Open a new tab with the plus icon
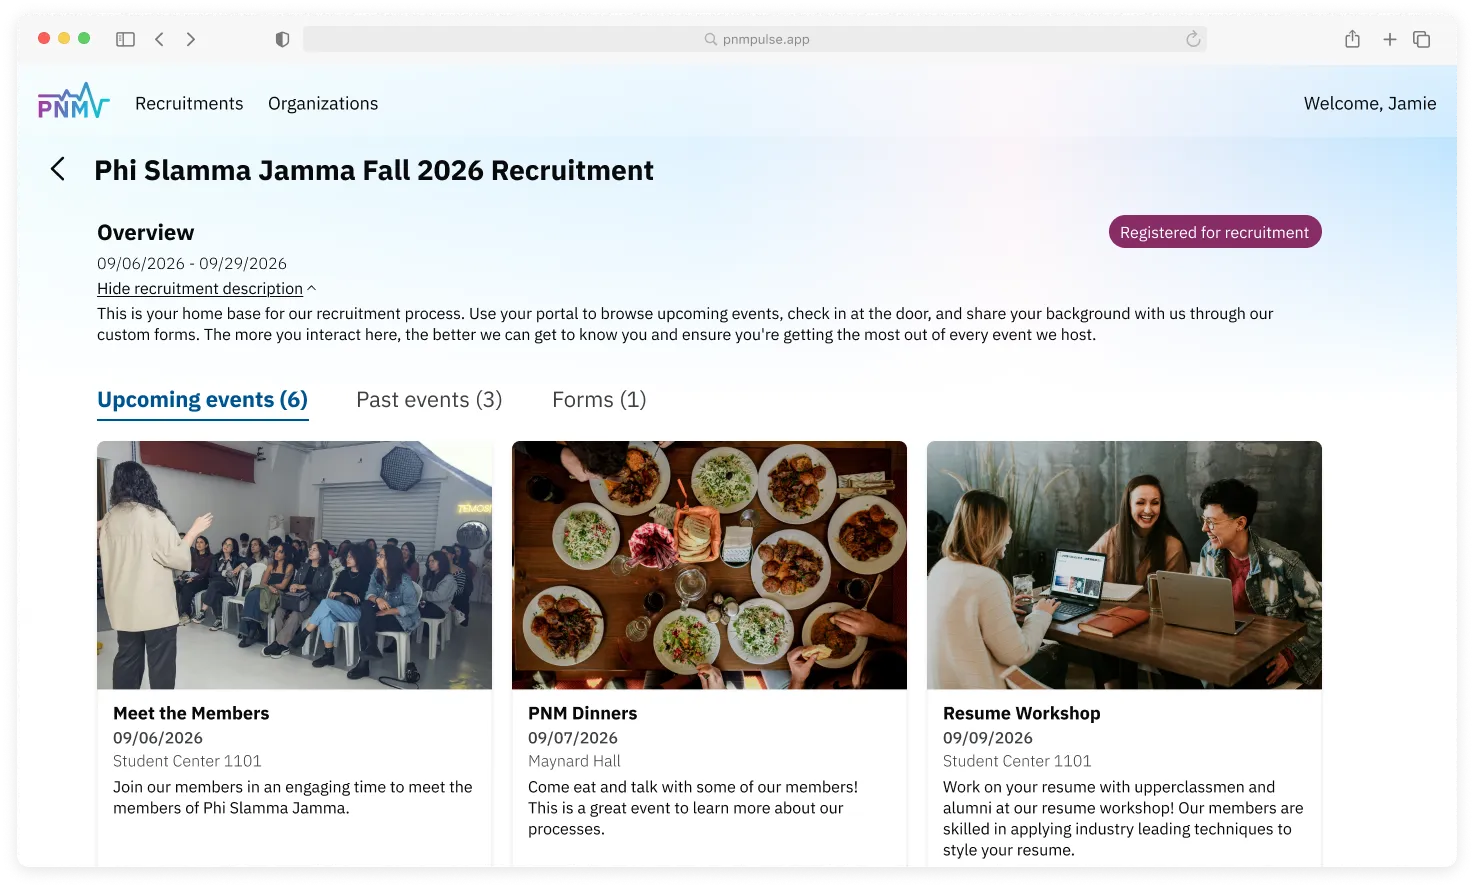 [x=1389, y=38]
